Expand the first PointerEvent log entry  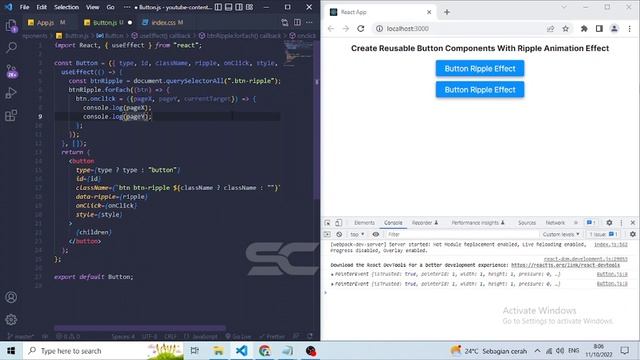332,274
